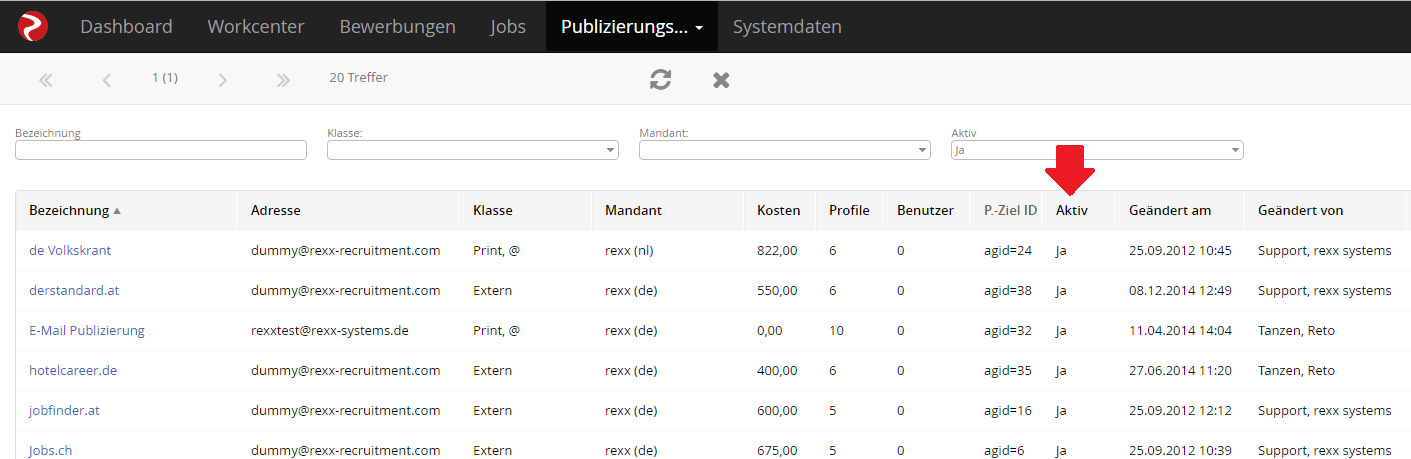Open Publizierungs... menu dropdown
Viewport: 1411px width, 459px height.
(x=631, y=26)
